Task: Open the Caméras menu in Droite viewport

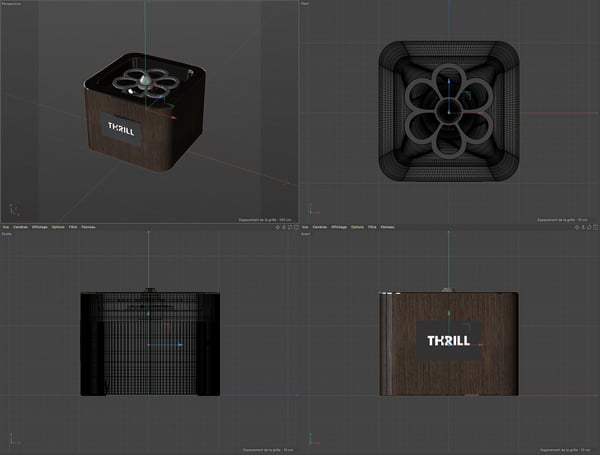Action: click(21, 228)
